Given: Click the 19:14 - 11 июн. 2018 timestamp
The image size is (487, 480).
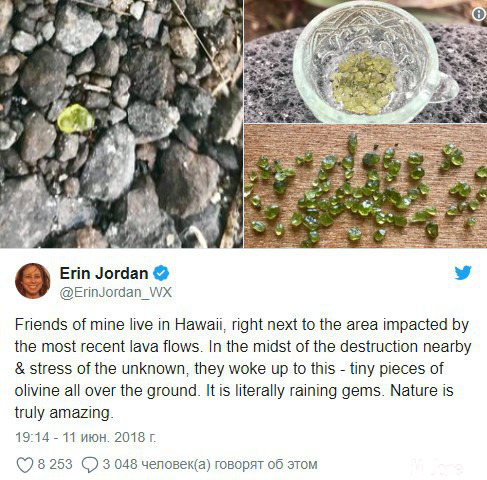Looking at the screenshot, I should [x=86, y=437].
